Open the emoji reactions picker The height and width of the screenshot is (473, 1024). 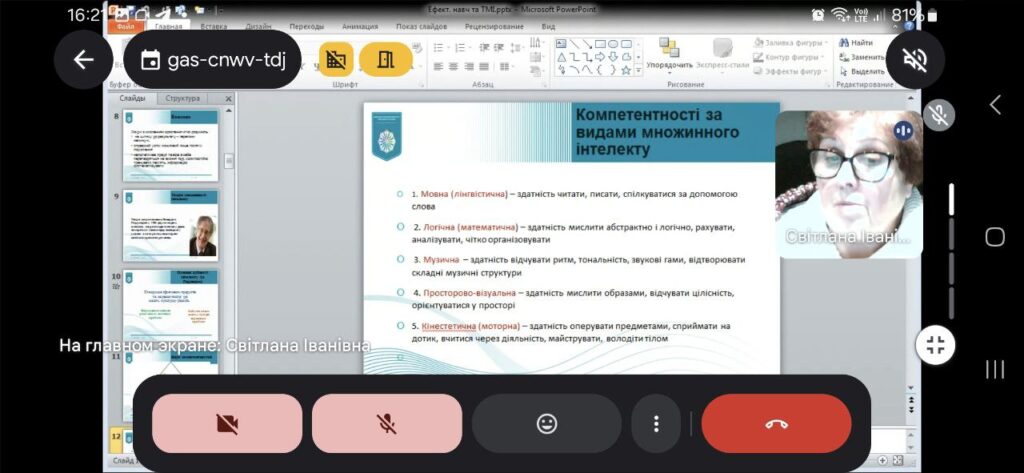[546, 423]
